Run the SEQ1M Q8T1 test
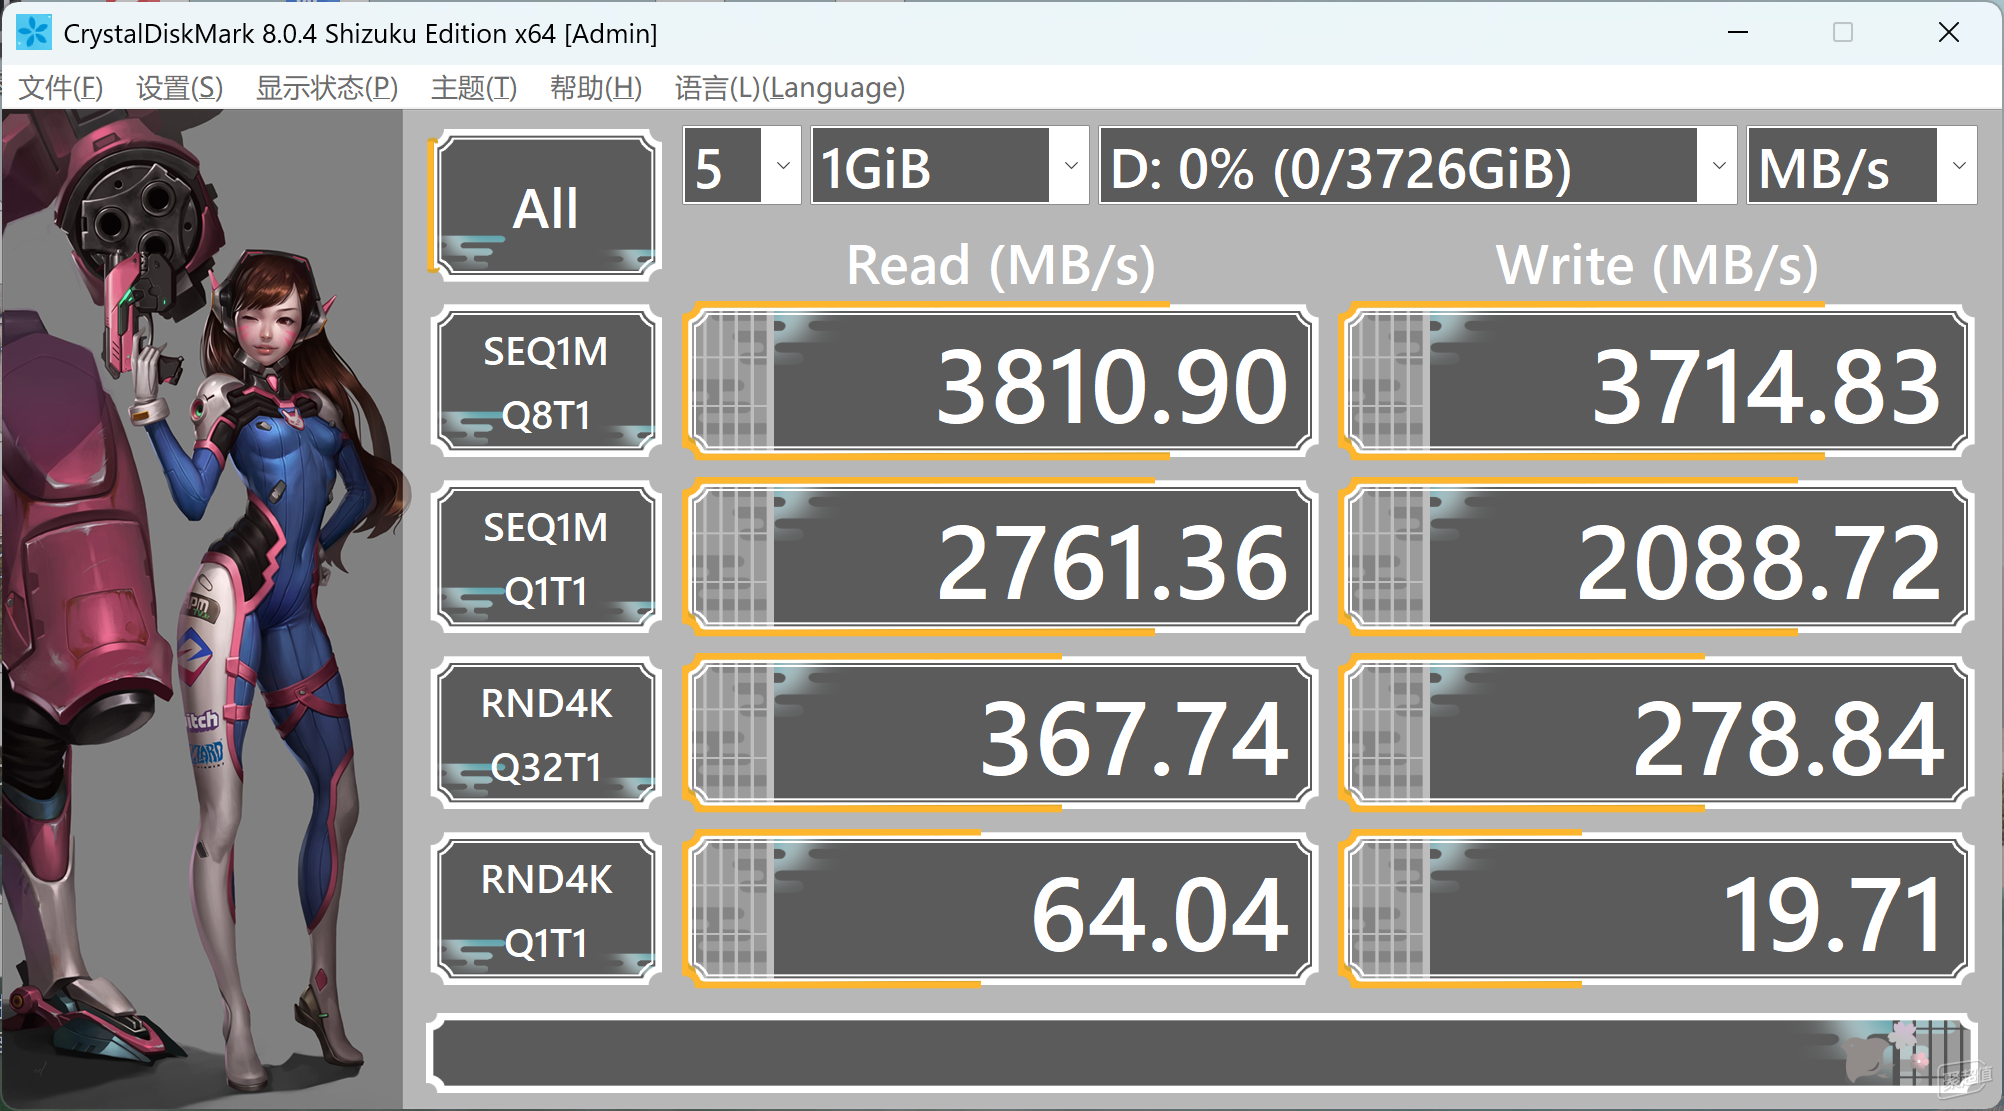 545,382
